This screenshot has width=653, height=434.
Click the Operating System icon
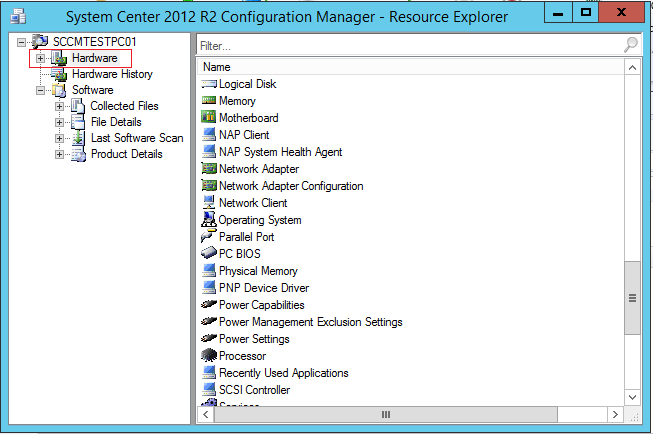tap(209, 219)
